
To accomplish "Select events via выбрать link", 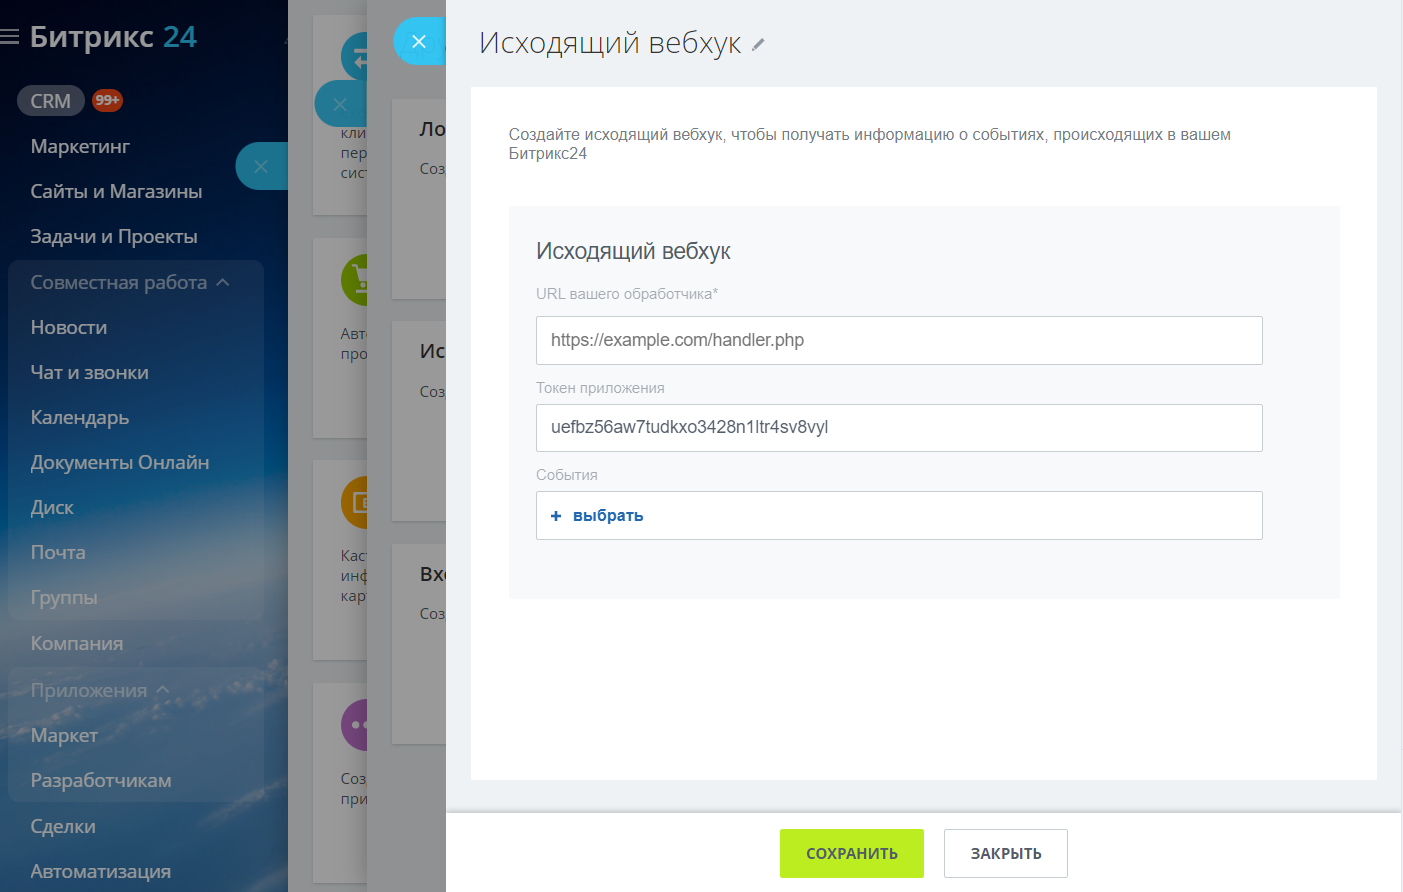I will pyautogui.click(x=608, y=516).
